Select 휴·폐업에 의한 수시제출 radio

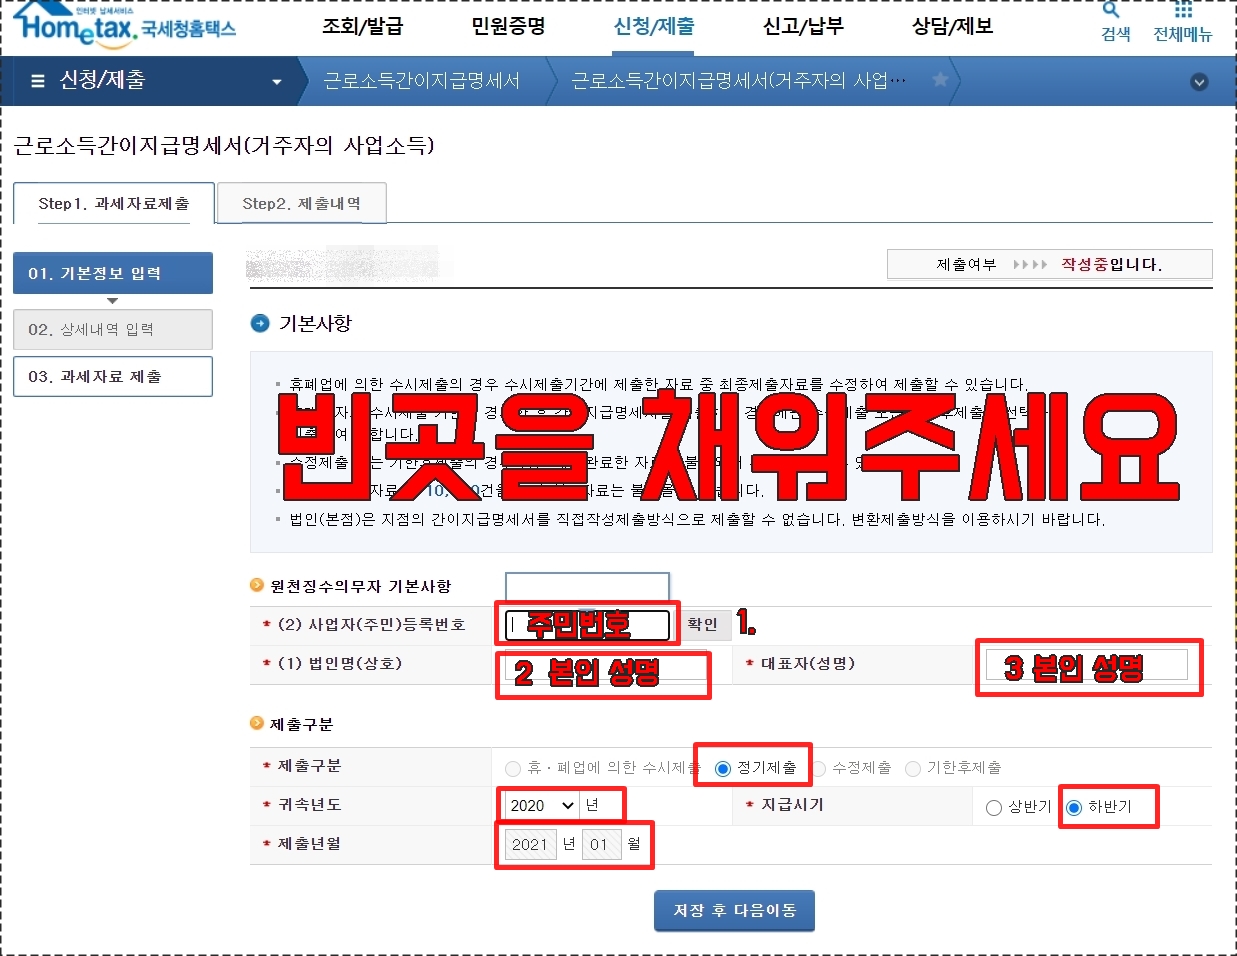pyautogui.click(x=513, y=768)
